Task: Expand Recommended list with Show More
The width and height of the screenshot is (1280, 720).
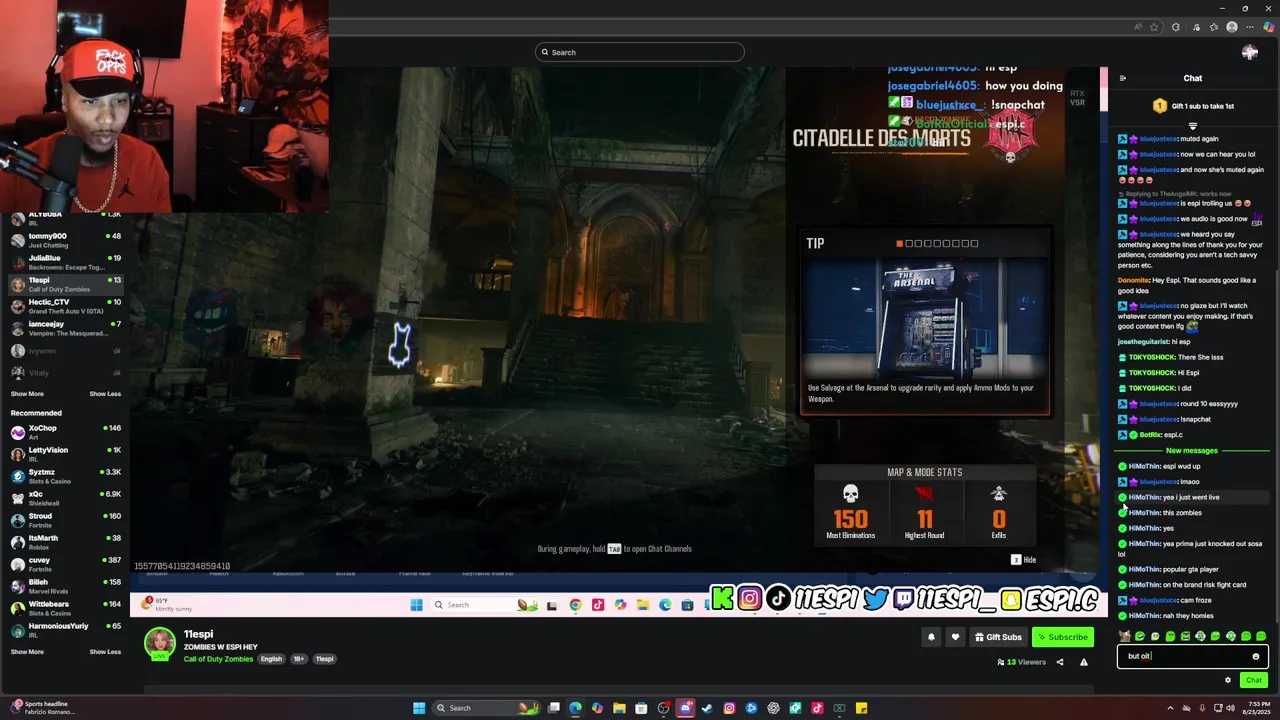Action: tap(27, 652)
